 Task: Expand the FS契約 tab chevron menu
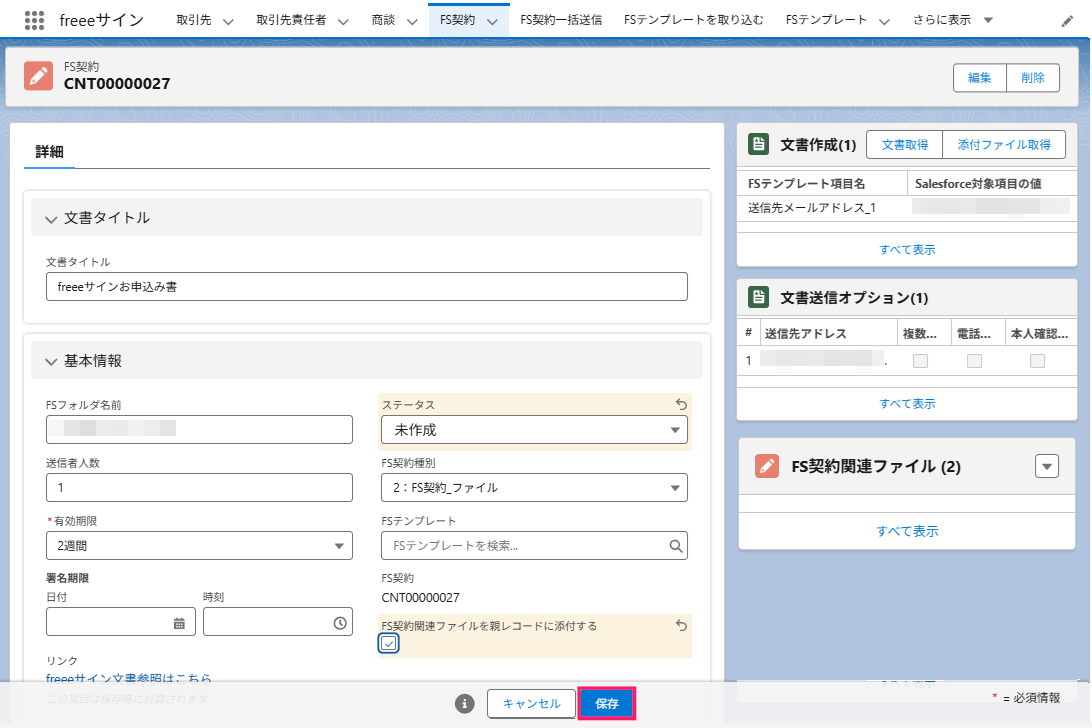tap(492, 21)
